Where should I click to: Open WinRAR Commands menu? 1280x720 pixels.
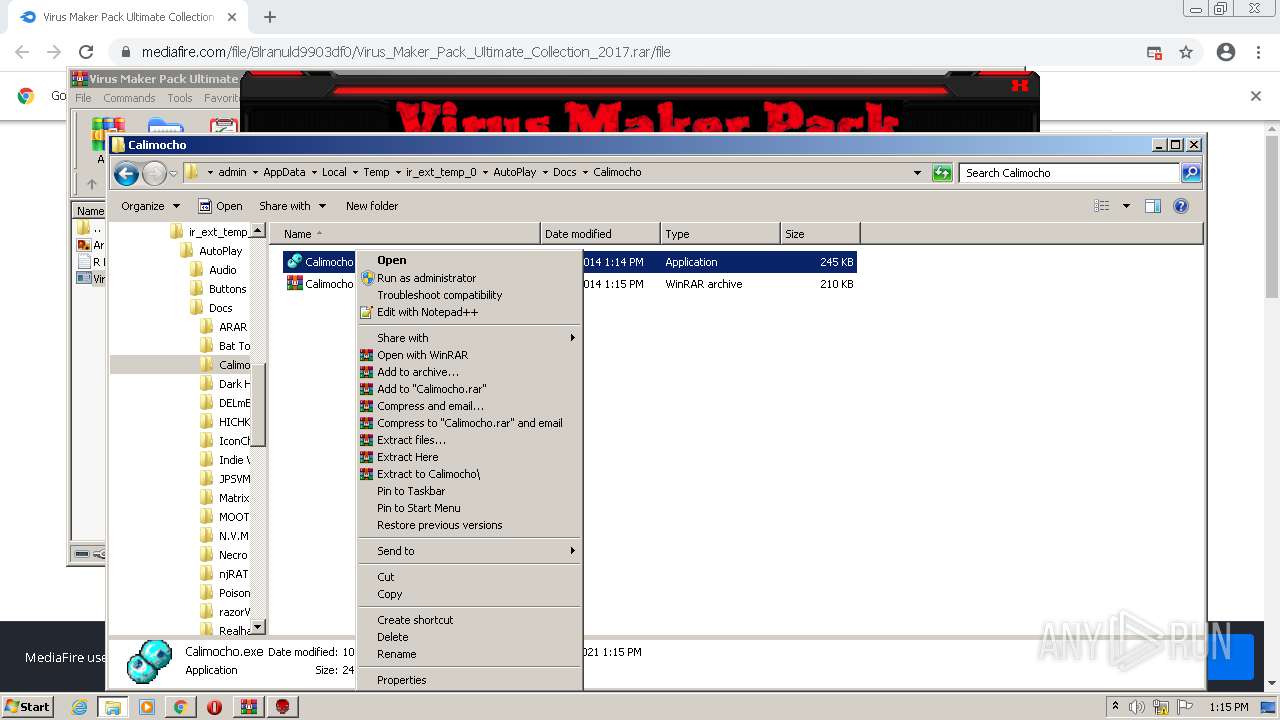pos(129,98)
